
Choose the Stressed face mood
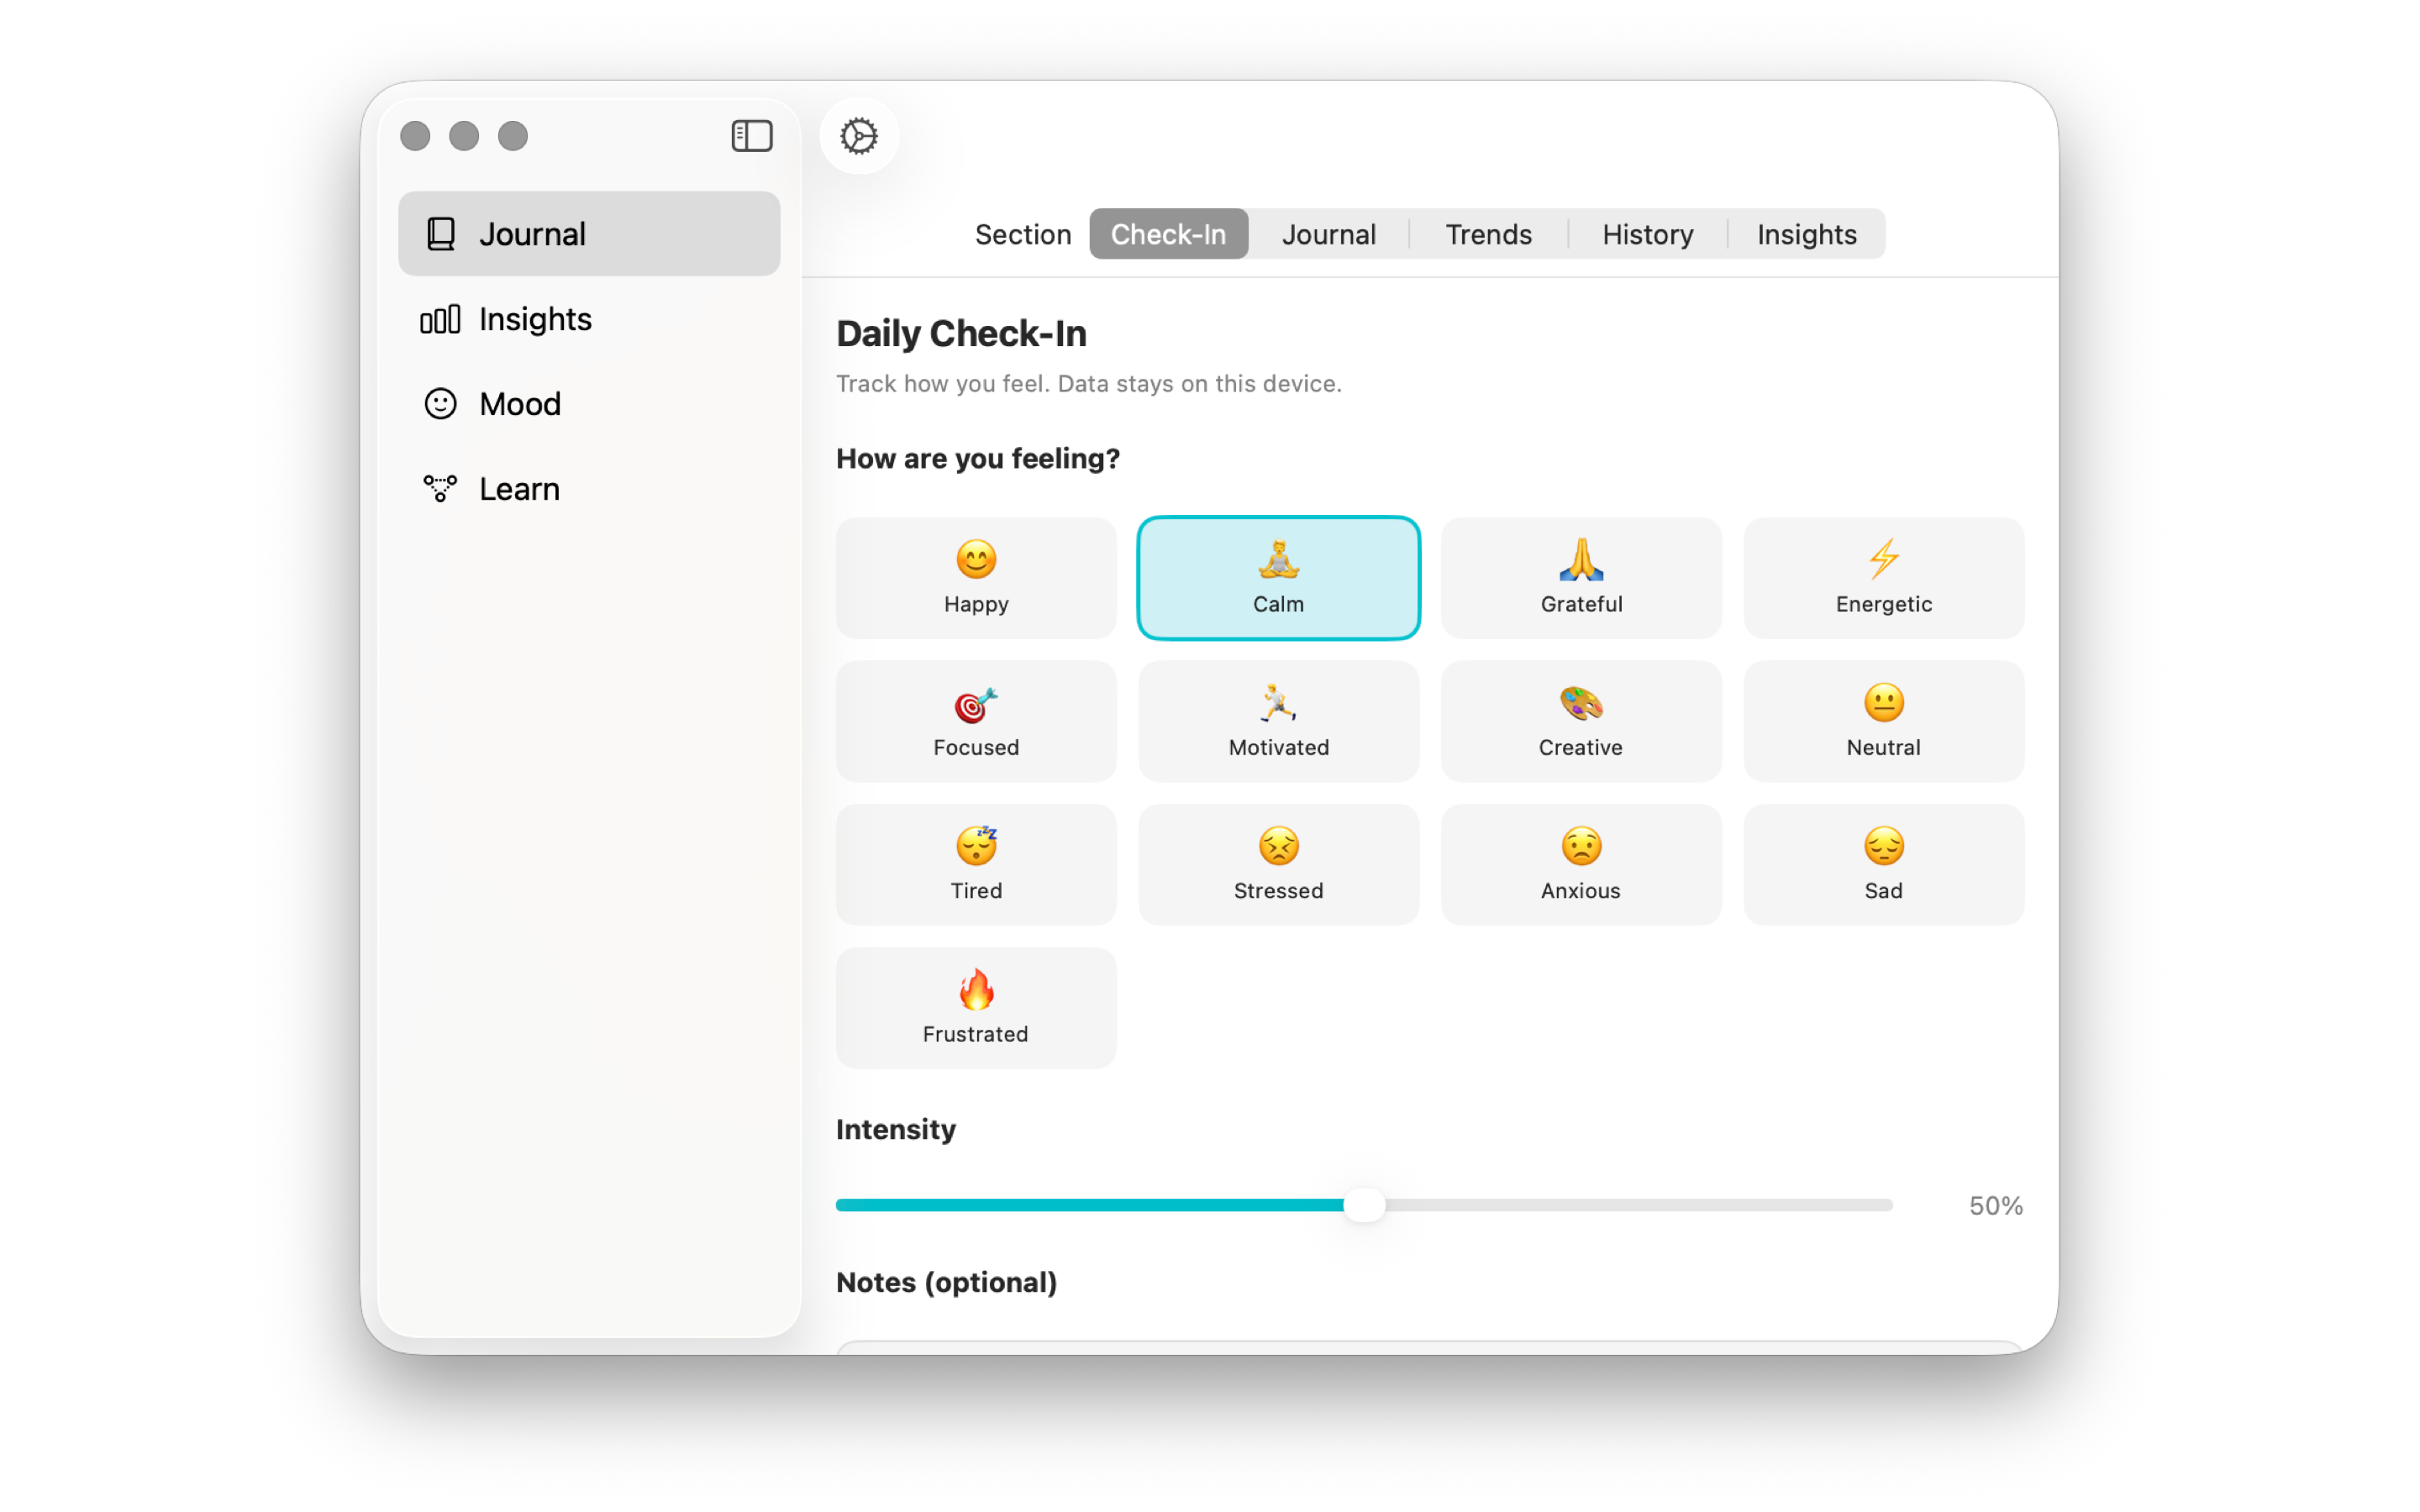pyautogui.click(x=1278, y=864)
